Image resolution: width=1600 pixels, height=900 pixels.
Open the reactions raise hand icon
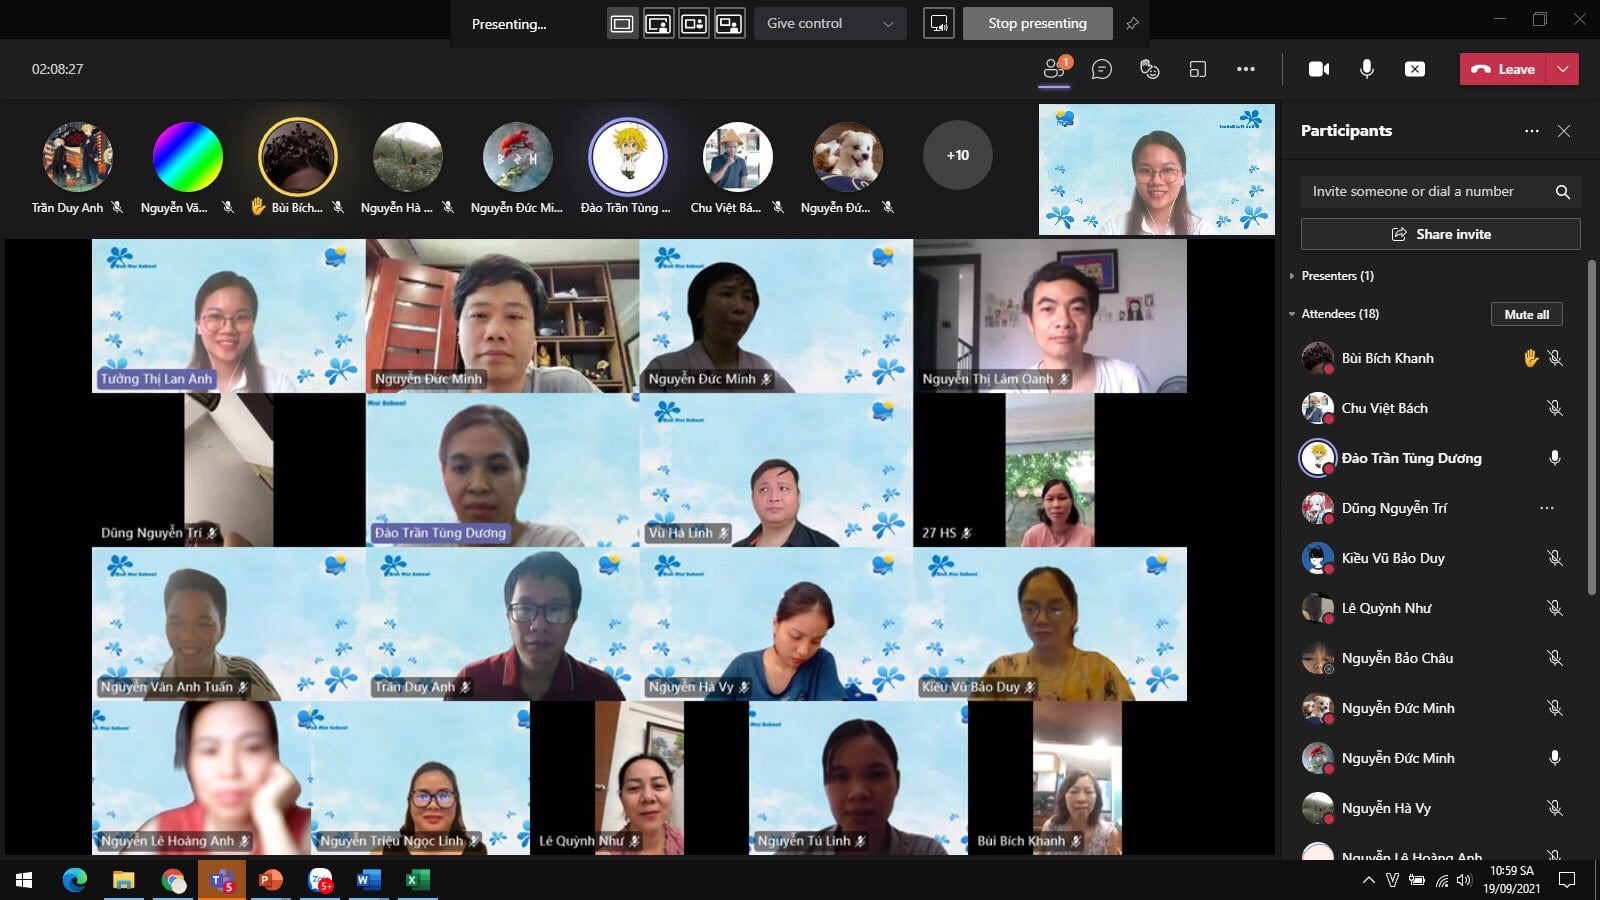[1150, 69]
